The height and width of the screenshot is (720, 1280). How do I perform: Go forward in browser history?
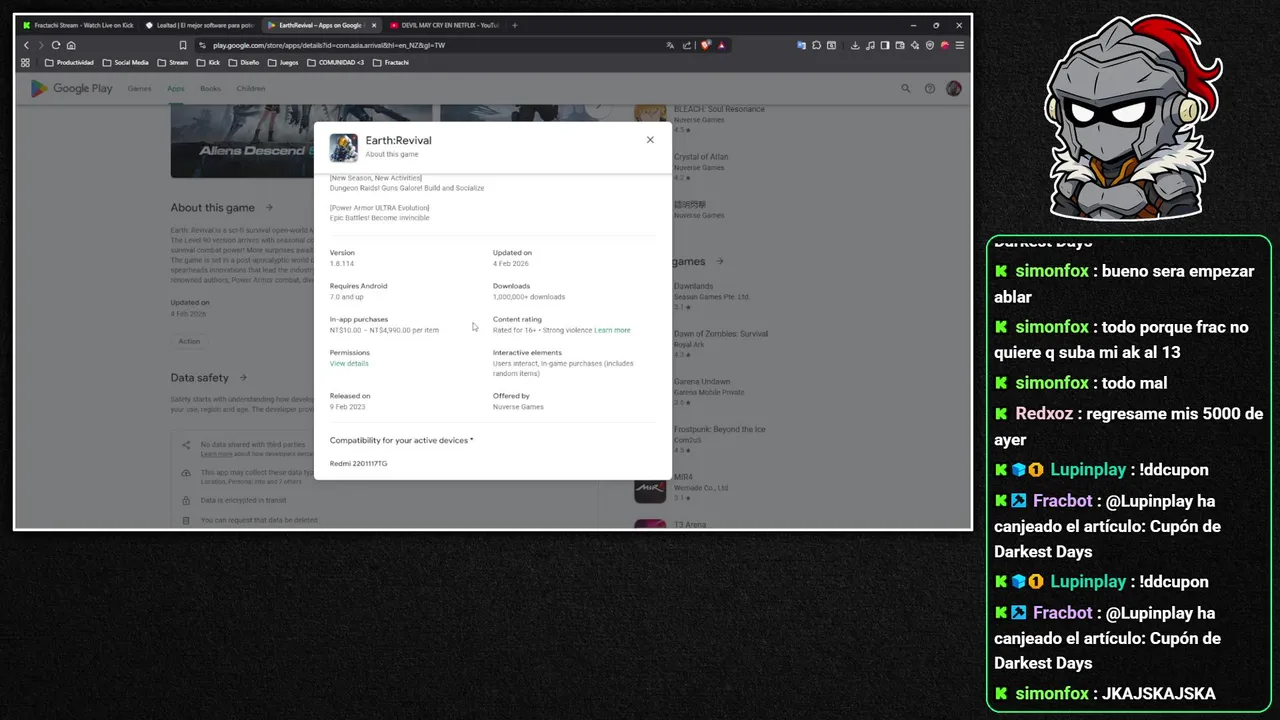click(41, 45)
